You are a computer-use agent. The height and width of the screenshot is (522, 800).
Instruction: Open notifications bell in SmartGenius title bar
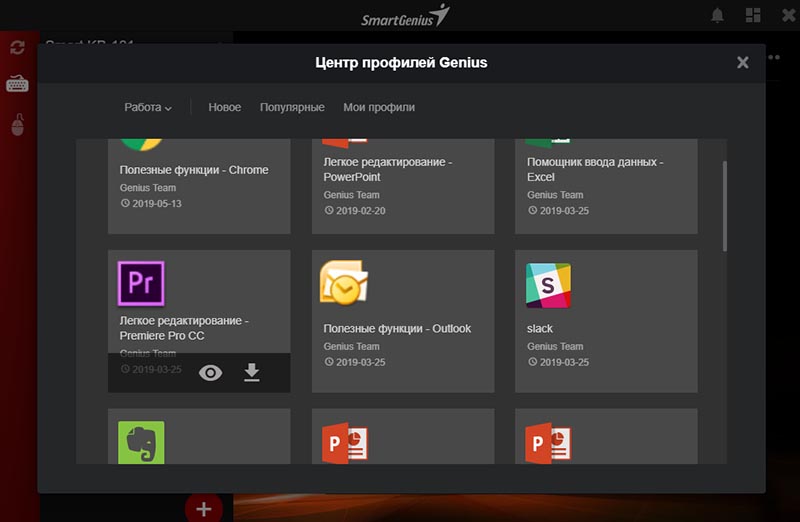717,15
